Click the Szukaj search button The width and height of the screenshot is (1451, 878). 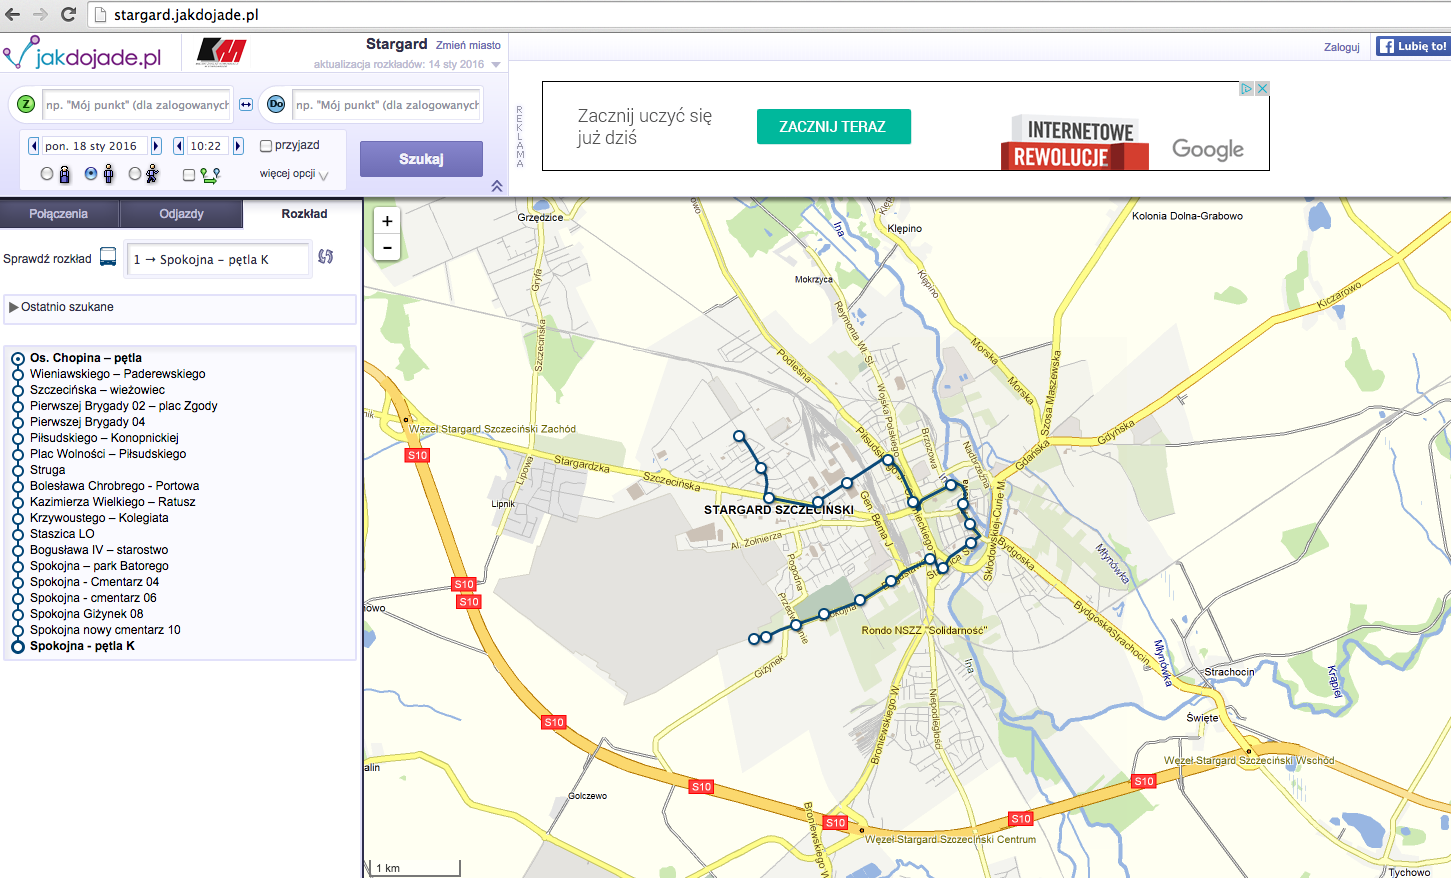point(421,159)
